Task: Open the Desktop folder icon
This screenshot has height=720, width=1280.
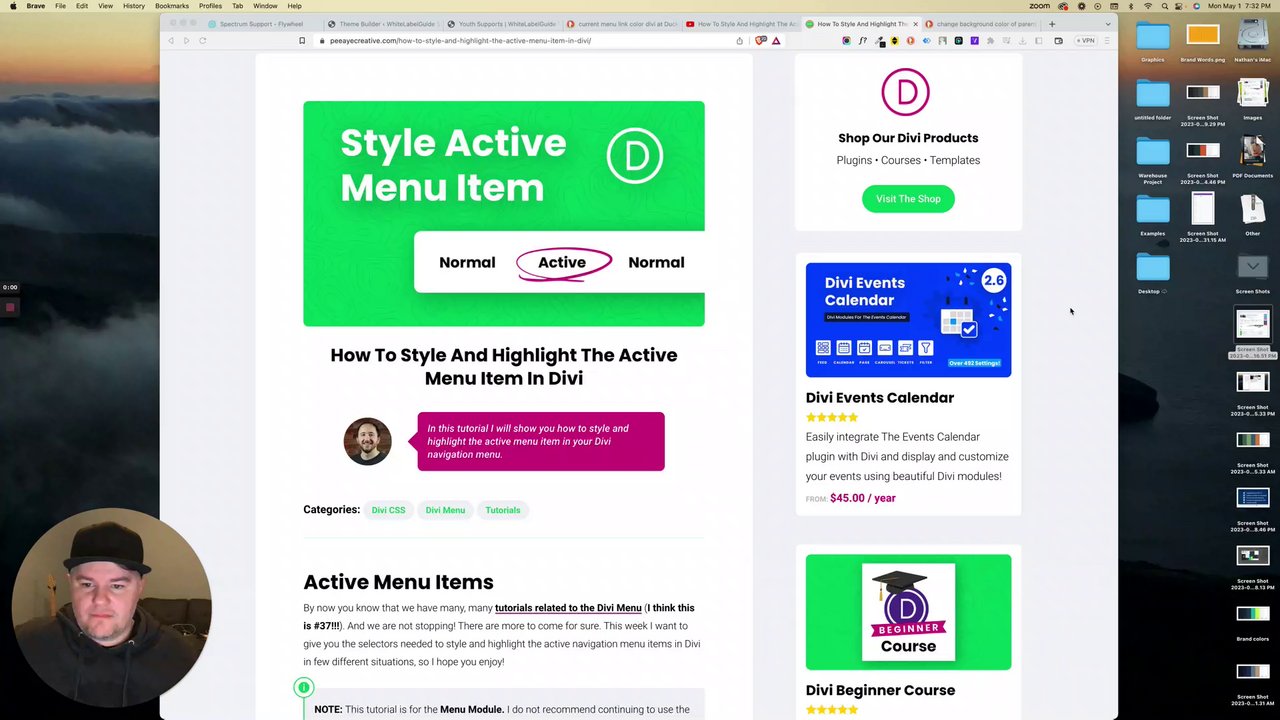Action: 1152,268
